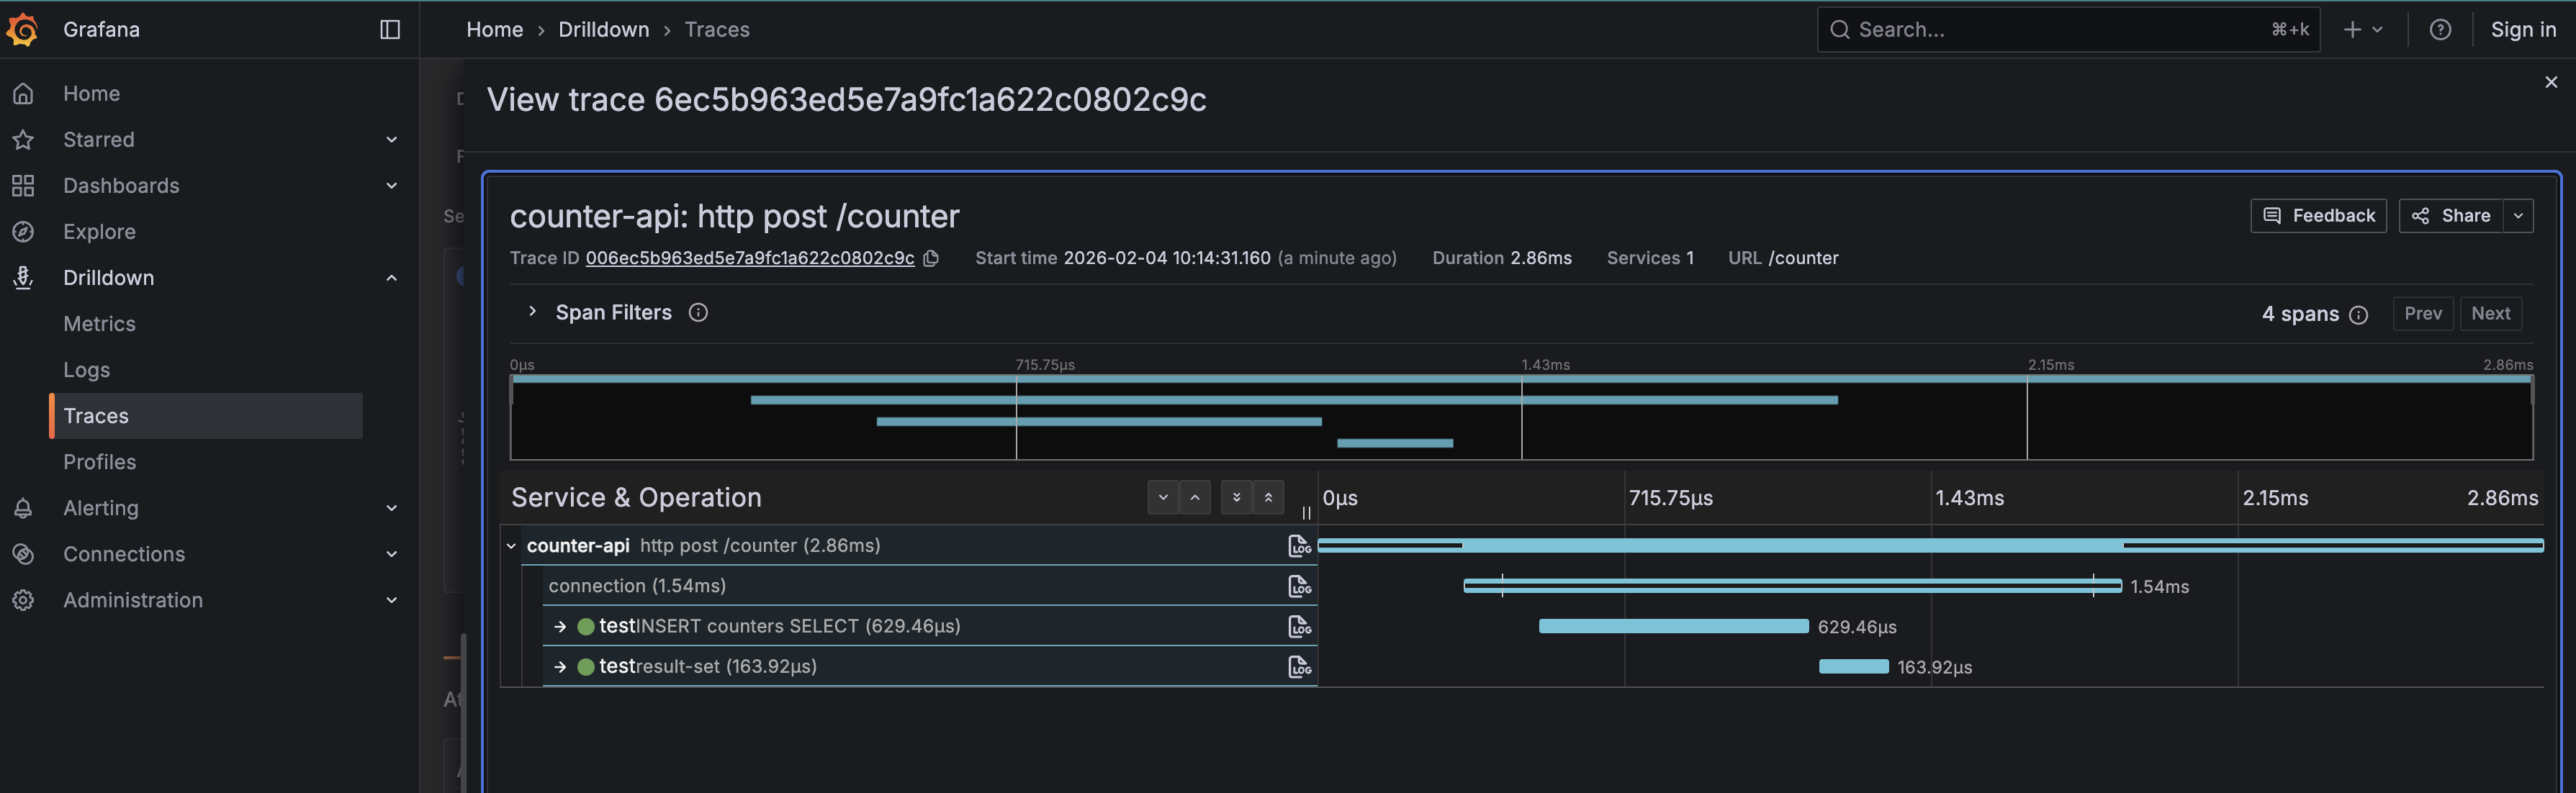
Task: Open logs for the testresult-set span
Action: tap(1299, 666)
